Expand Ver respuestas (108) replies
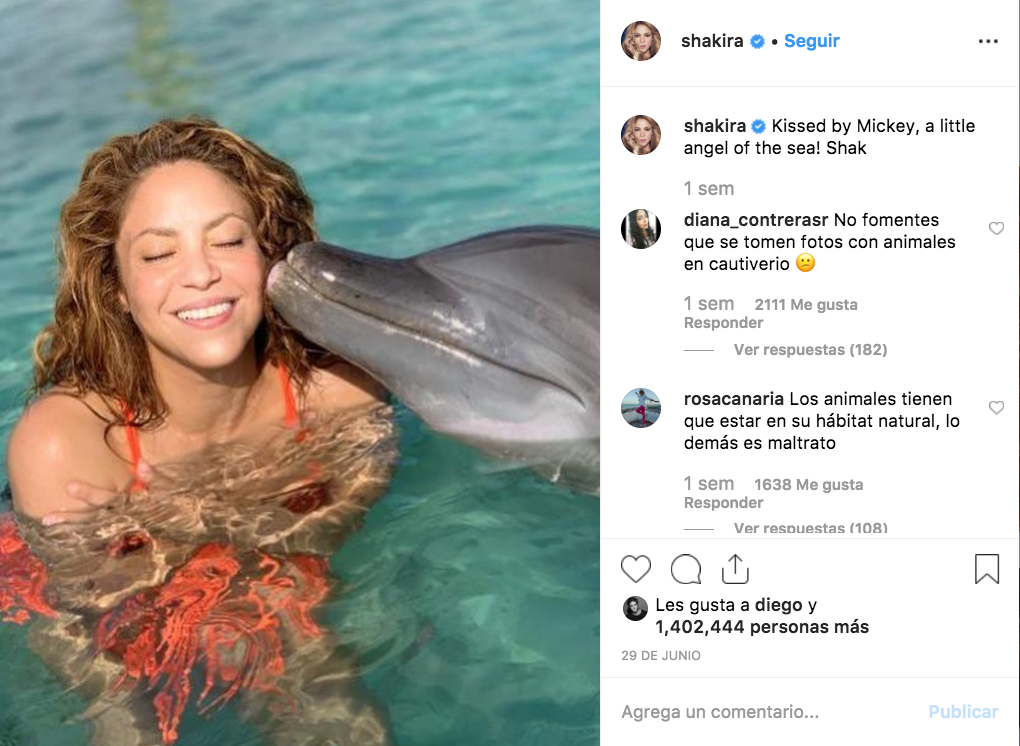Viewport: 1020px width, 746px height. [810, 528]
